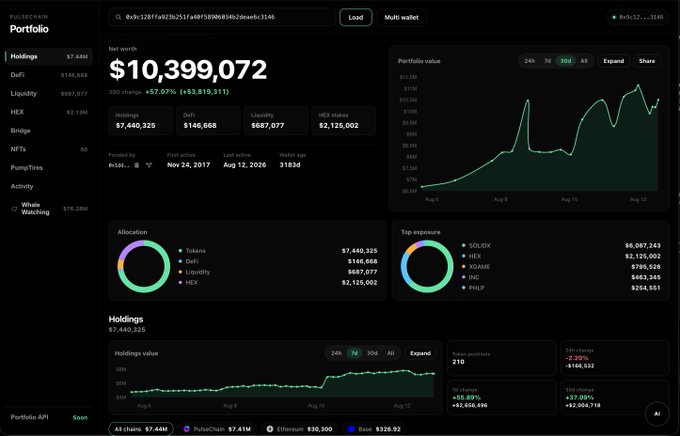Screen dimensions: 680x436
Task: Click the PulseChain logo icon in chain filter
Action: (186, 429)
